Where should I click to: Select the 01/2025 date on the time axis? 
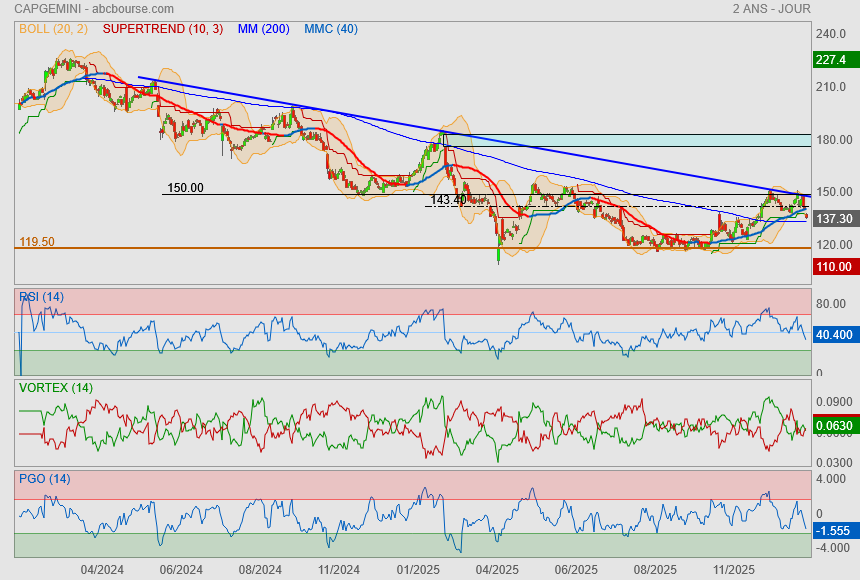[418, 569]
